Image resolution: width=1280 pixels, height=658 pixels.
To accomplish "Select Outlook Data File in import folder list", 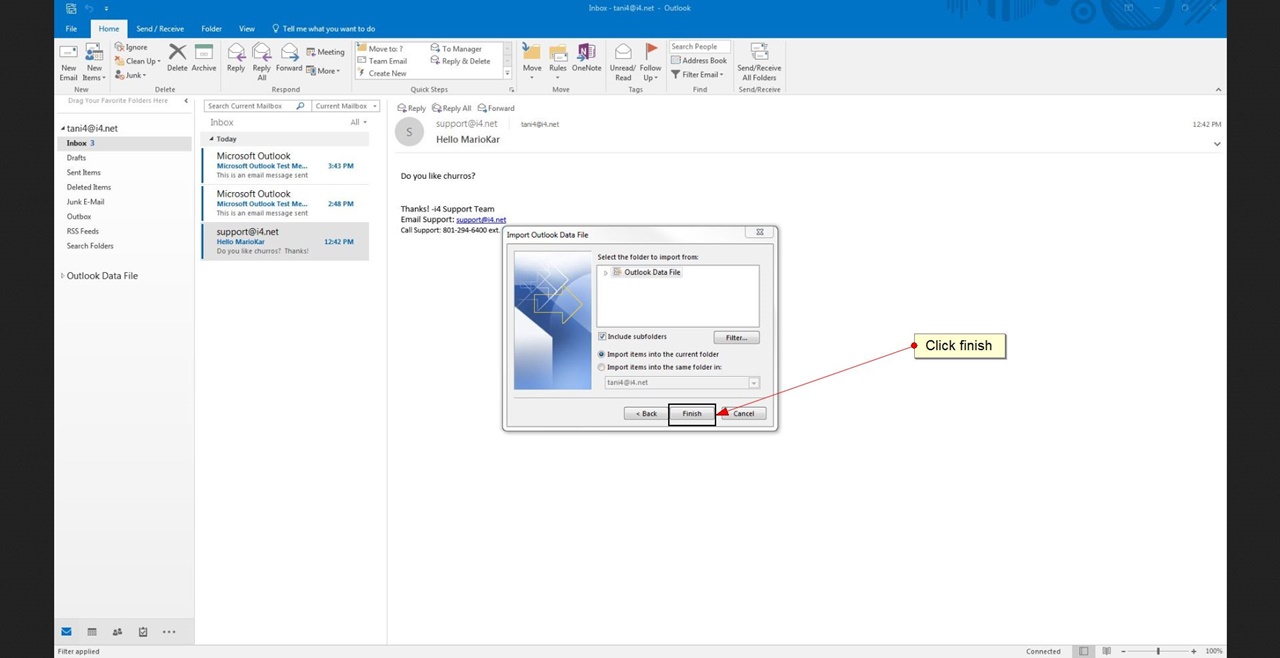I will 652,272.
